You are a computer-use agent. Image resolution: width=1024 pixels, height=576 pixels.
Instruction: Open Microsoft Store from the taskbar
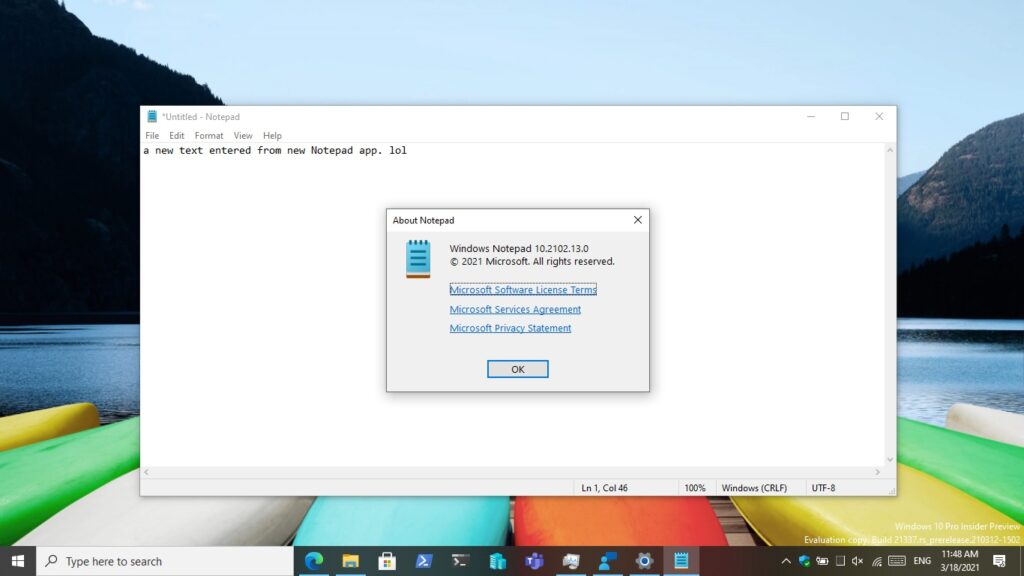click(388, 561)
